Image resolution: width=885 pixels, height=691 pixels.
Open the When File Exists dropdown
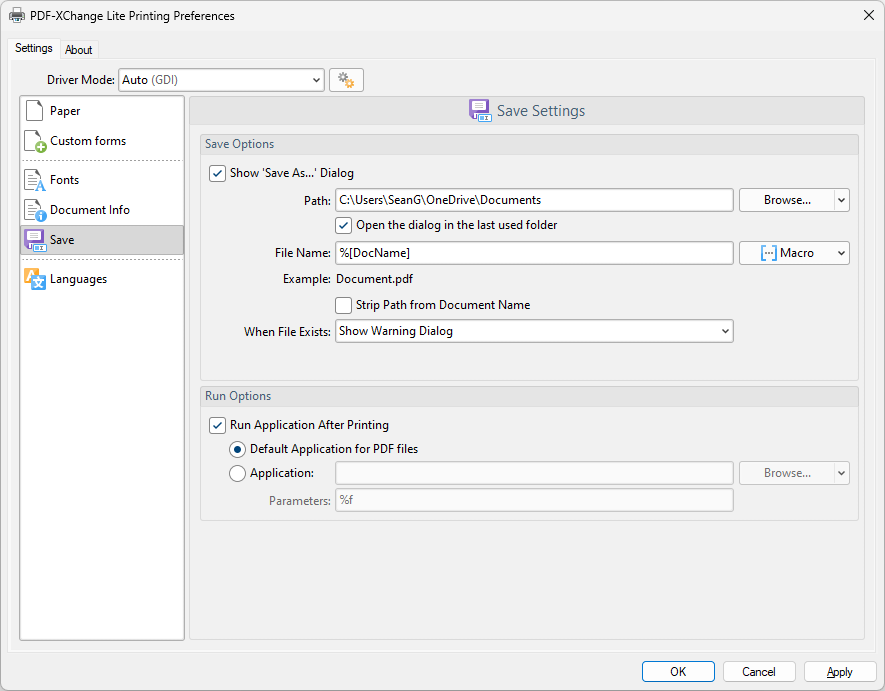click(x=725, y=331)
